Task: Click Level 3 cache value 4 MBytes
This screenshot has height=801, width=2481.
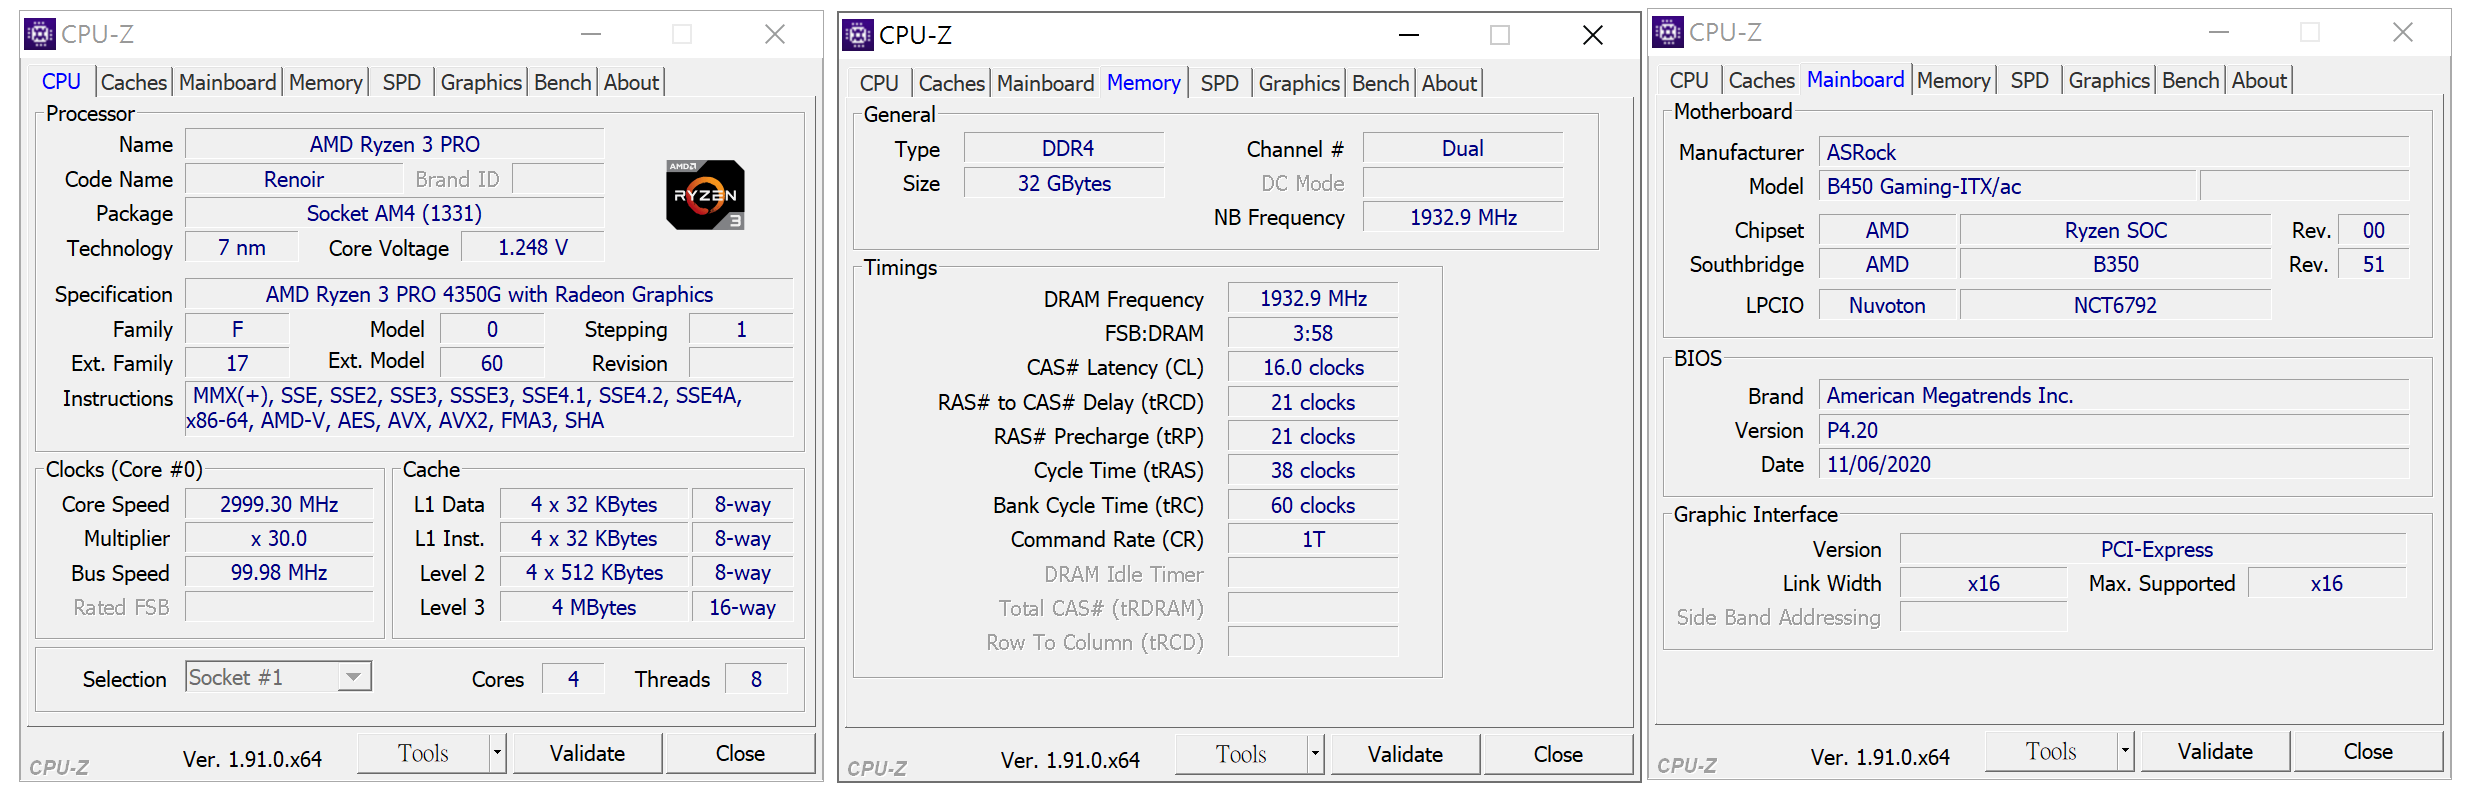Action: [x=594, y=607]
